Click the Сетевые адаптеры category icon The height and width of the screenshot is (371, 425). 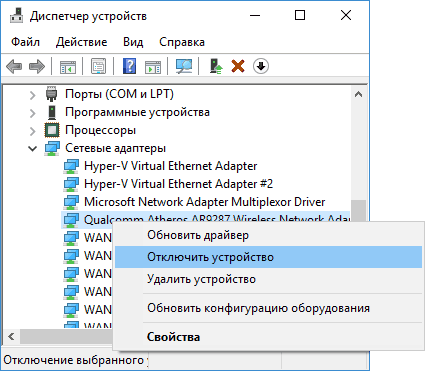[x=52, y=148]
